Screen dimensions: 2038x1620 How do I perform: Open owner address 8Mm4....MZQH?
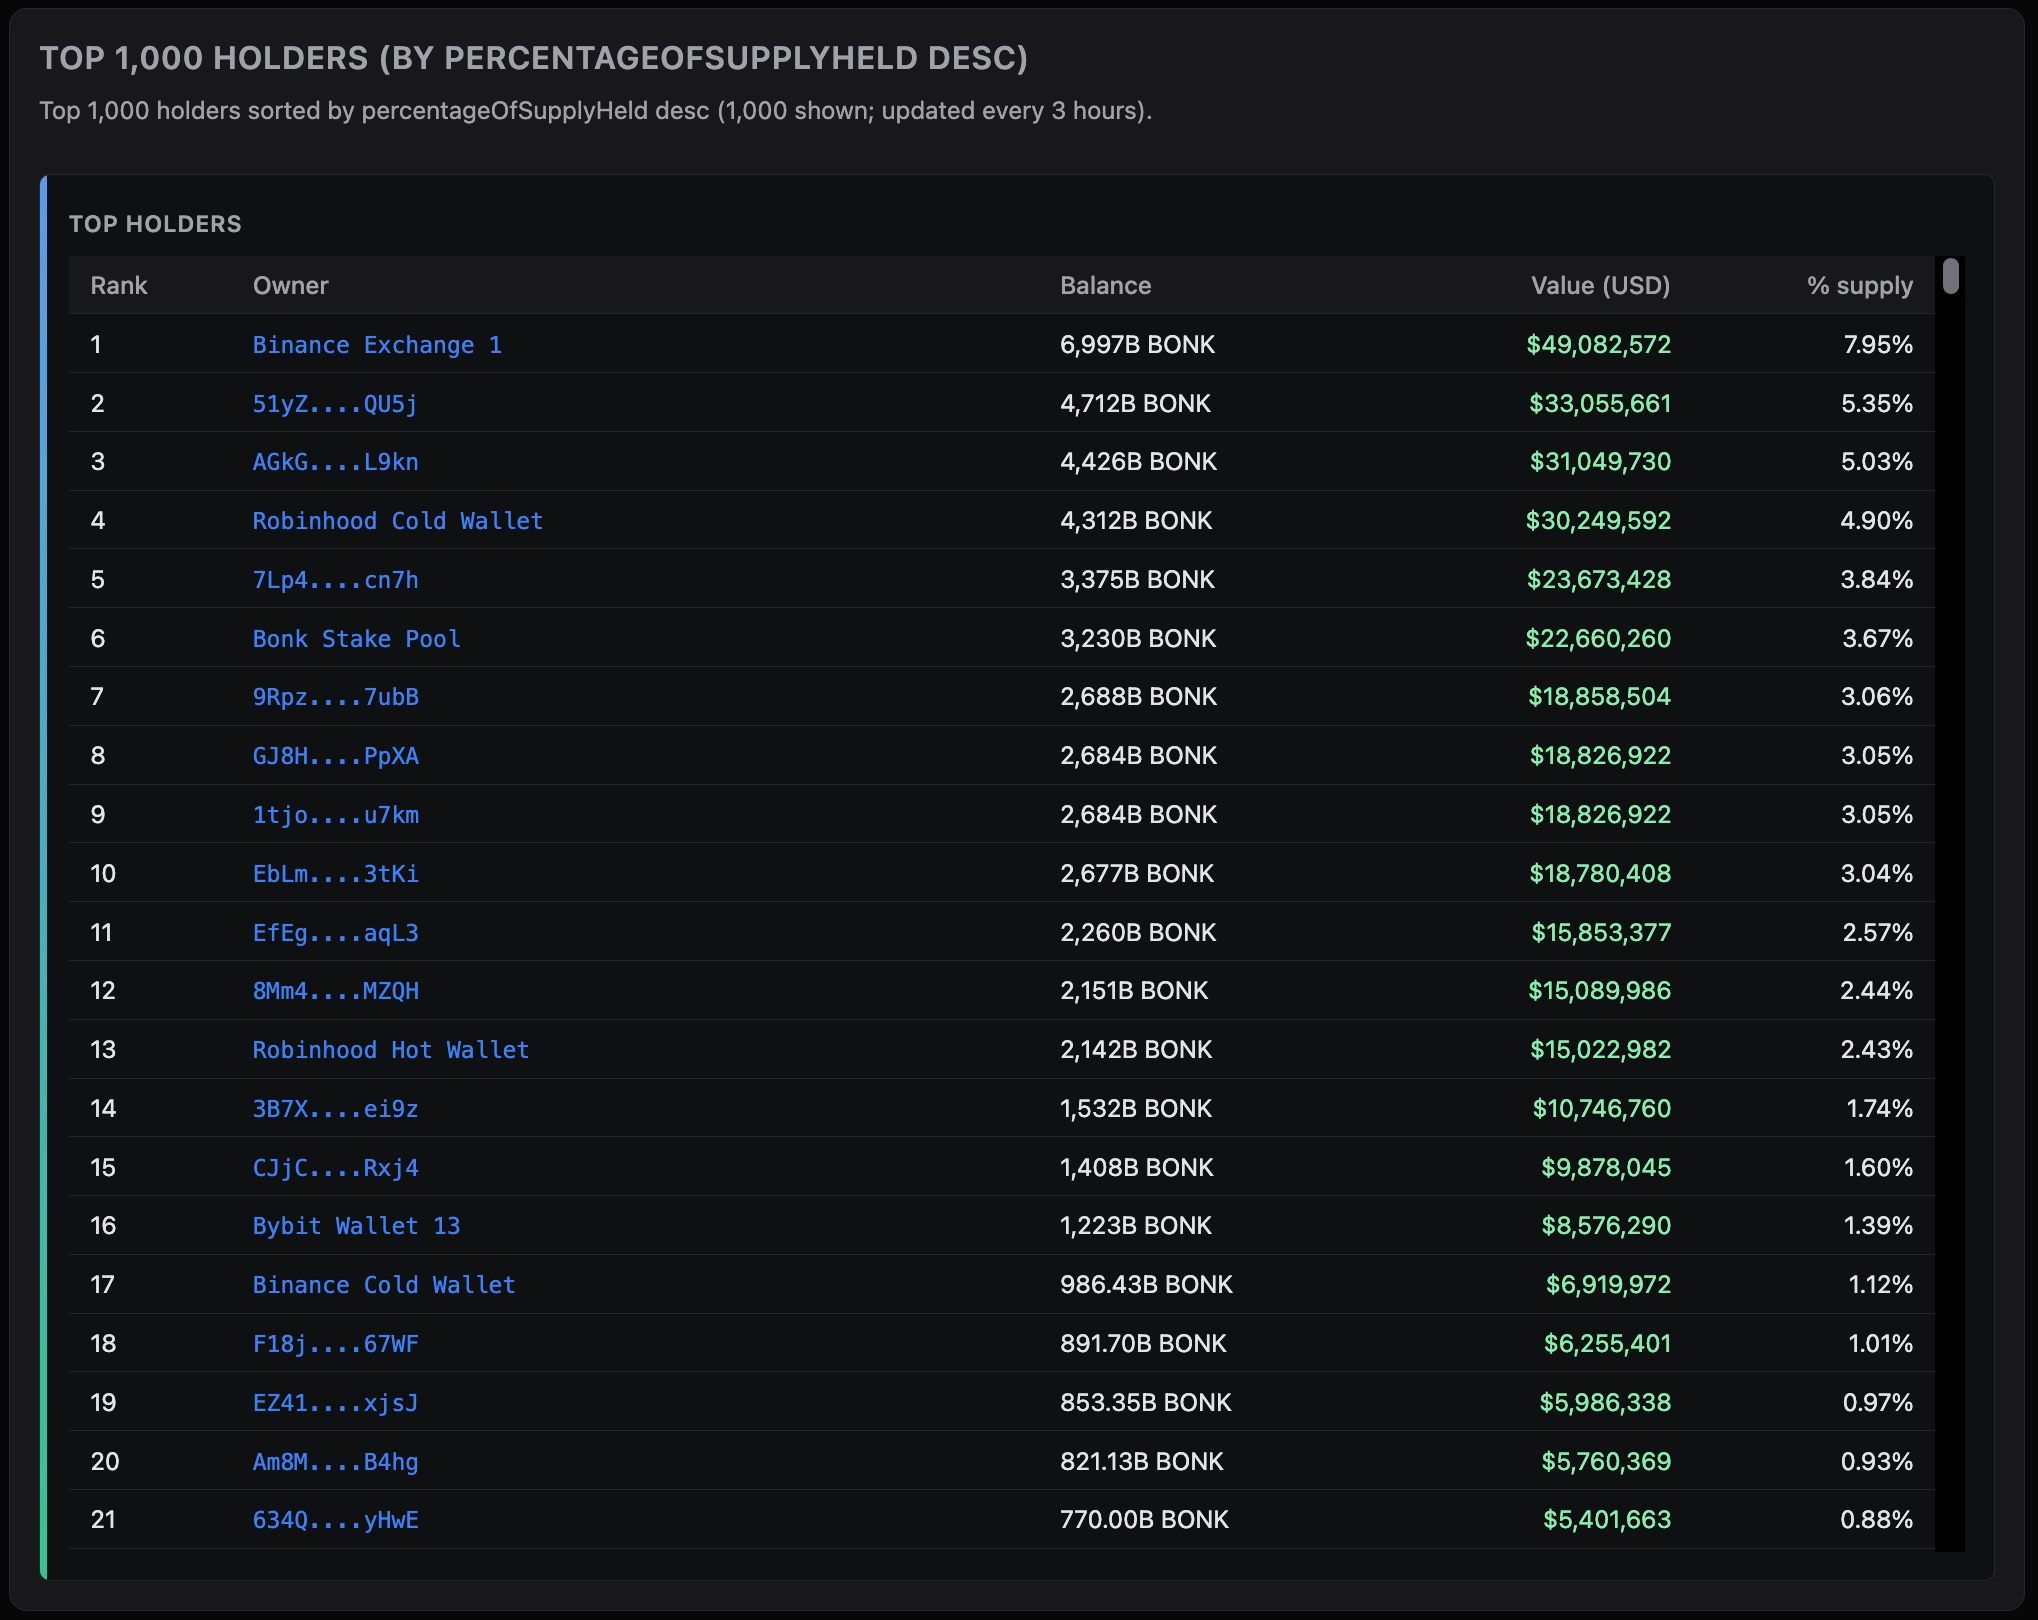coord(335,991)
